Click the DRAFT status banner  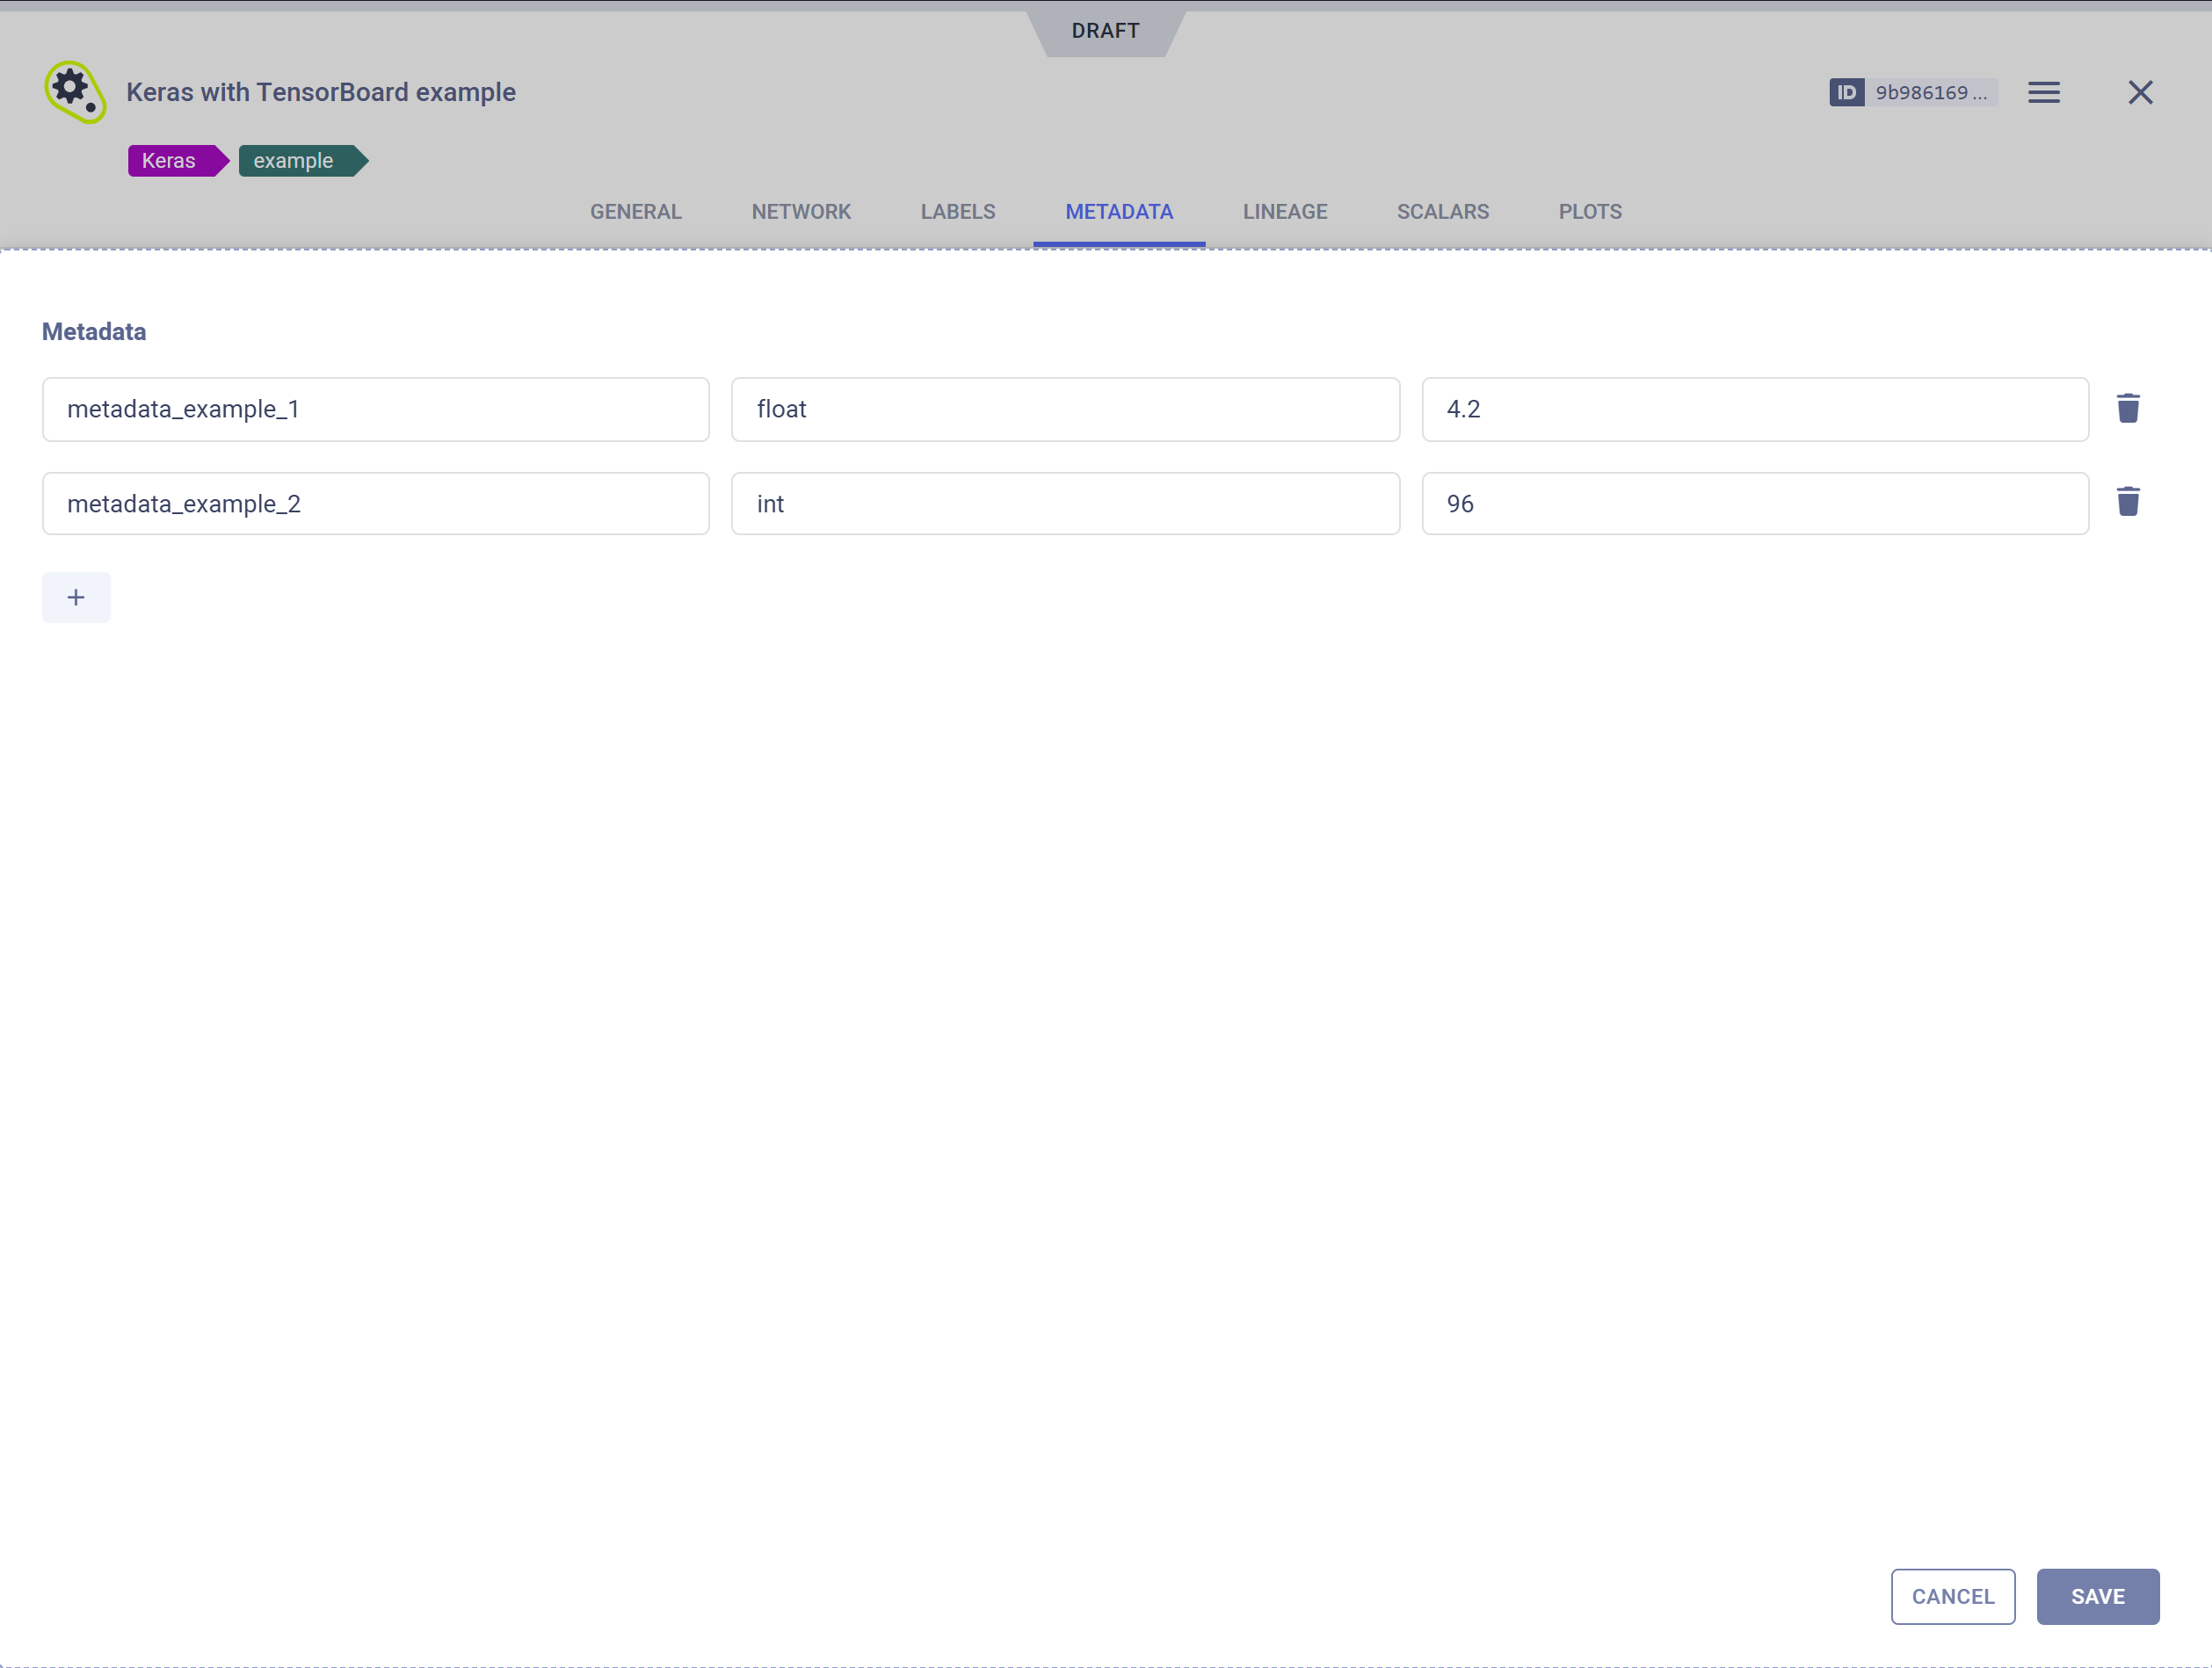click(x=1105, y=30)
